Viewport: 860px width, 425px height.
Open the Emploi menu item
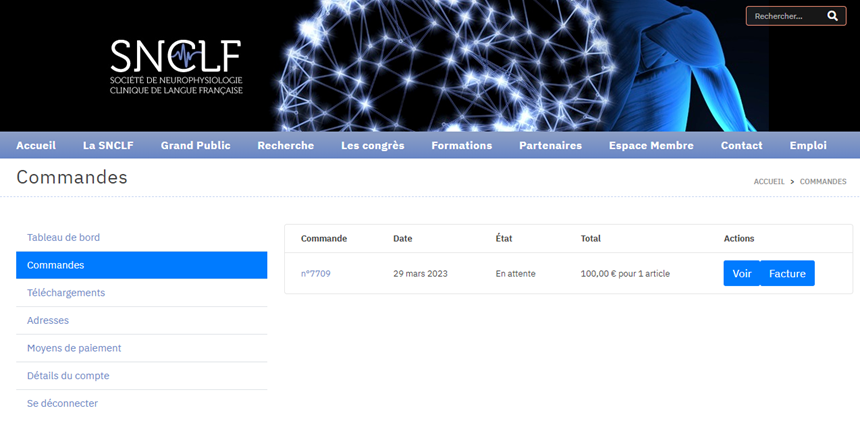pos(807,145)
